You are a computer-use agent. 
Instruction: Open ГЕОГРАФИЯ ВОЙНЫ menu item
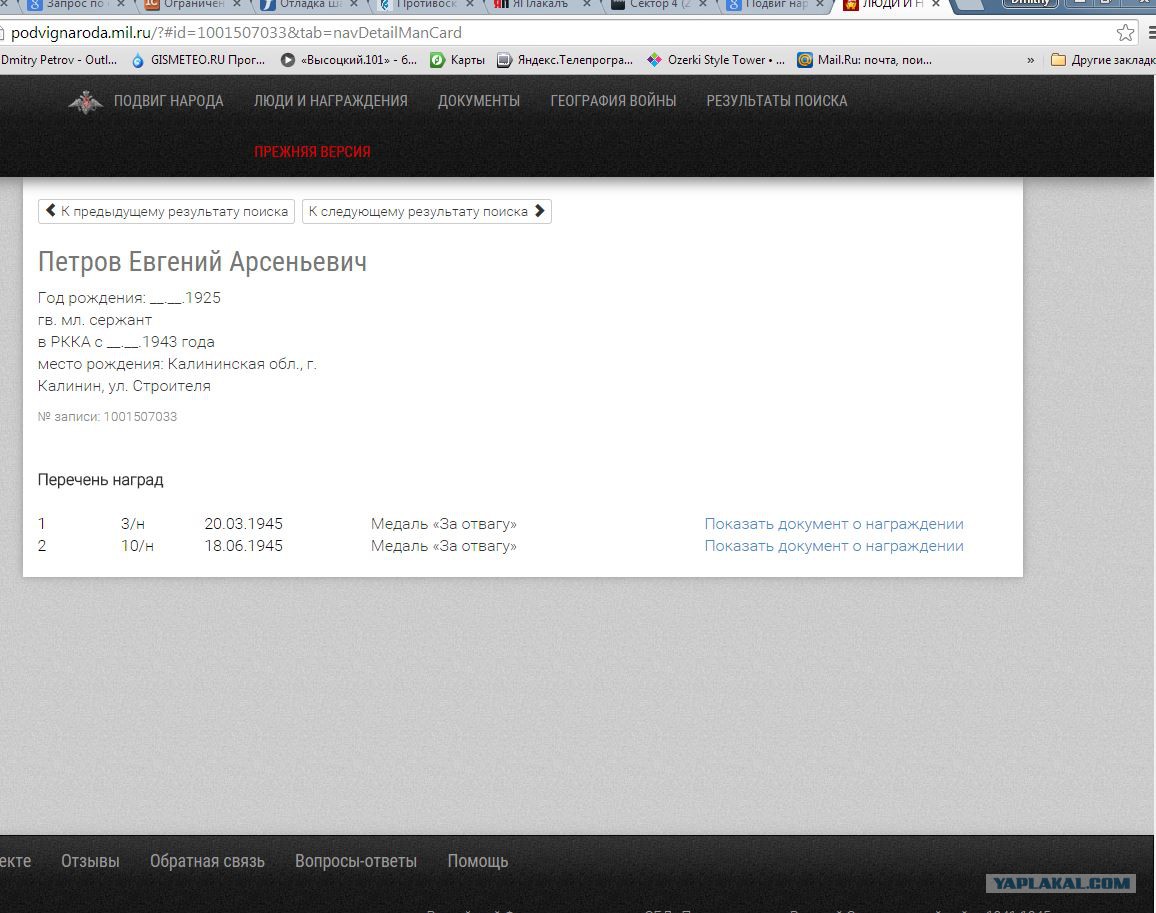(x=613, y=101)
